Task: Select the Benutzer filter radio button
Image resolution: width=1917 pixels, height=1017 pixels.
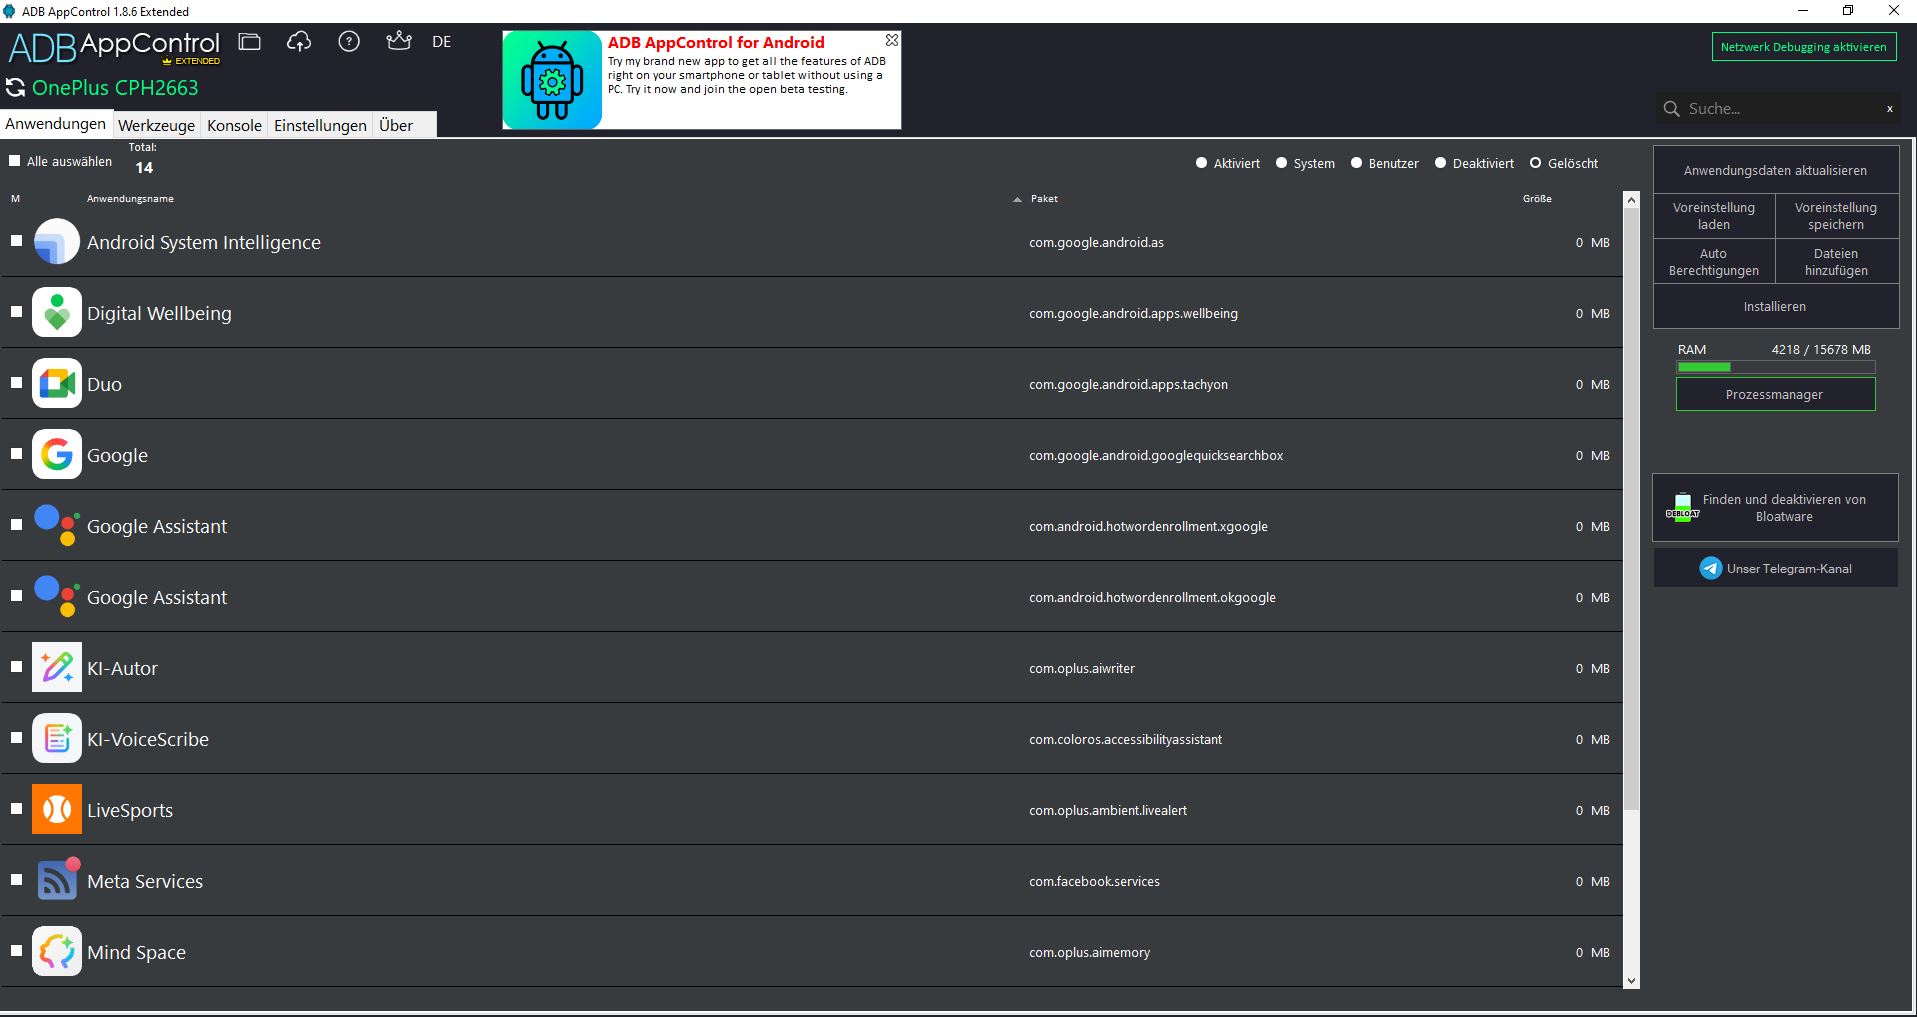Action: [1357, 163]
